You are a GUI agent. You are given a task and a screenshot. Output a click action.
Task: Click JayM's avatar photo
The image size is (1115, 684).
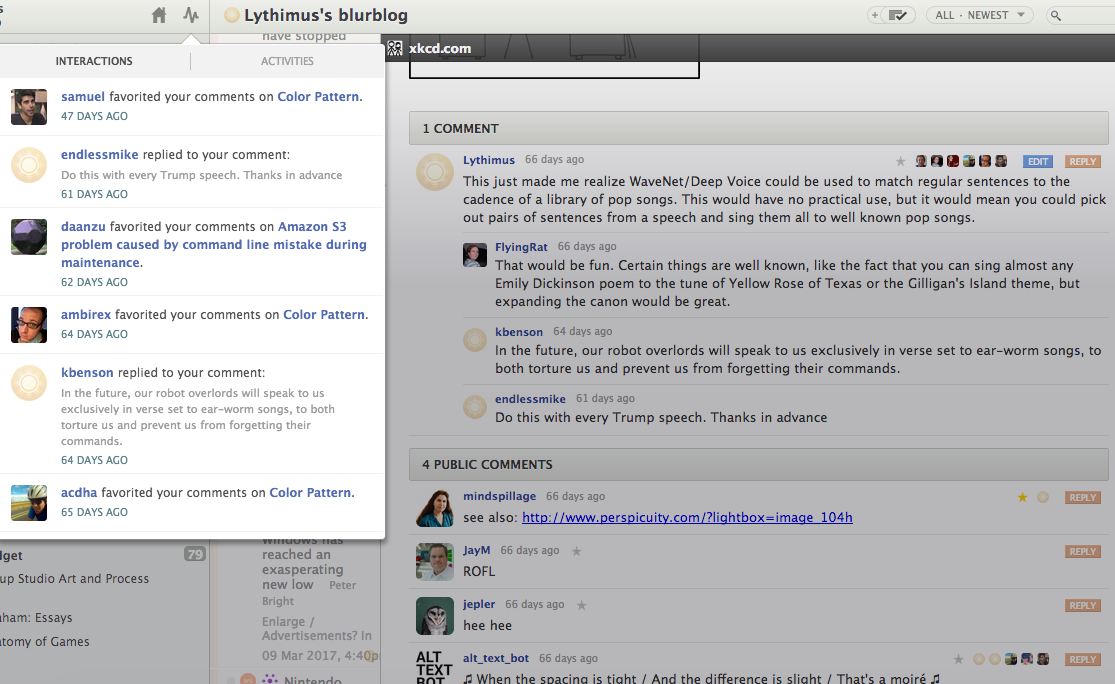point(434,562)
